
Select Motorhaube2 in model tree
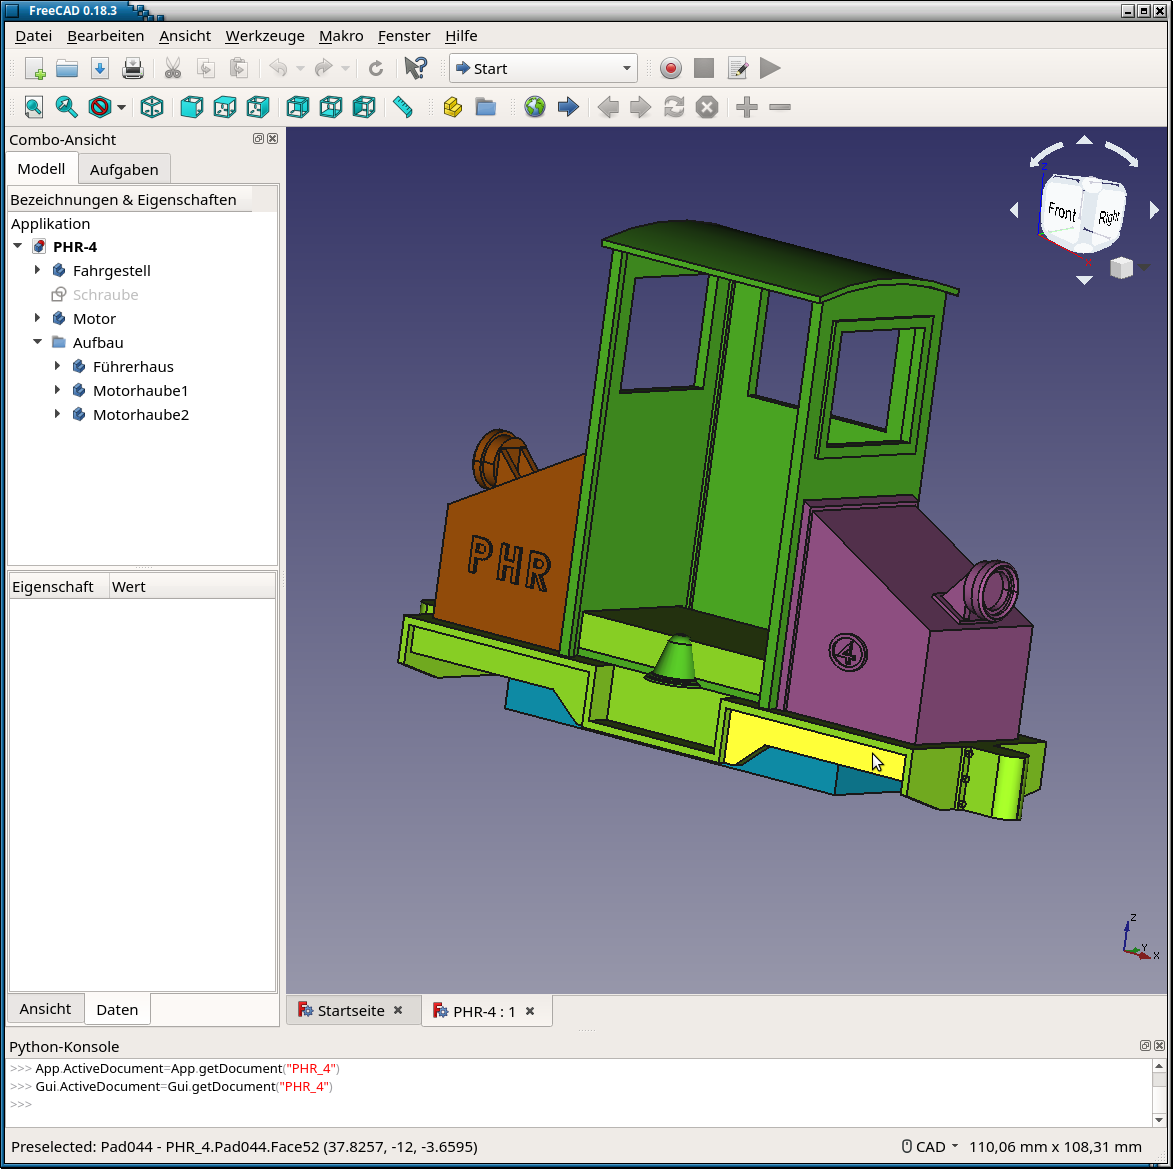coord(141,414)
